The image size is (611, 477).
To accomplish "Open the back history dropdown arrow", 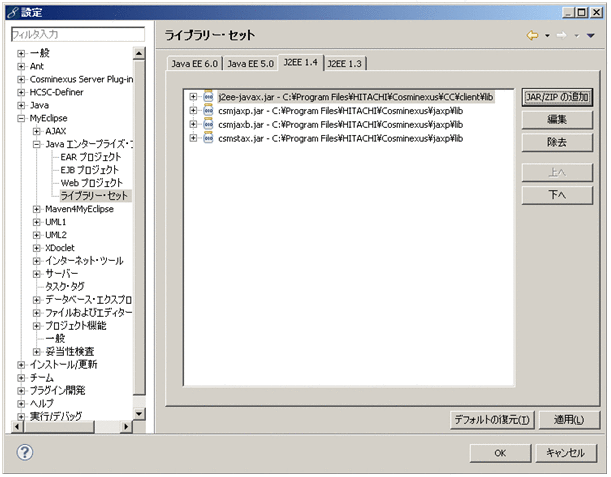I will (x=547, y=35).
